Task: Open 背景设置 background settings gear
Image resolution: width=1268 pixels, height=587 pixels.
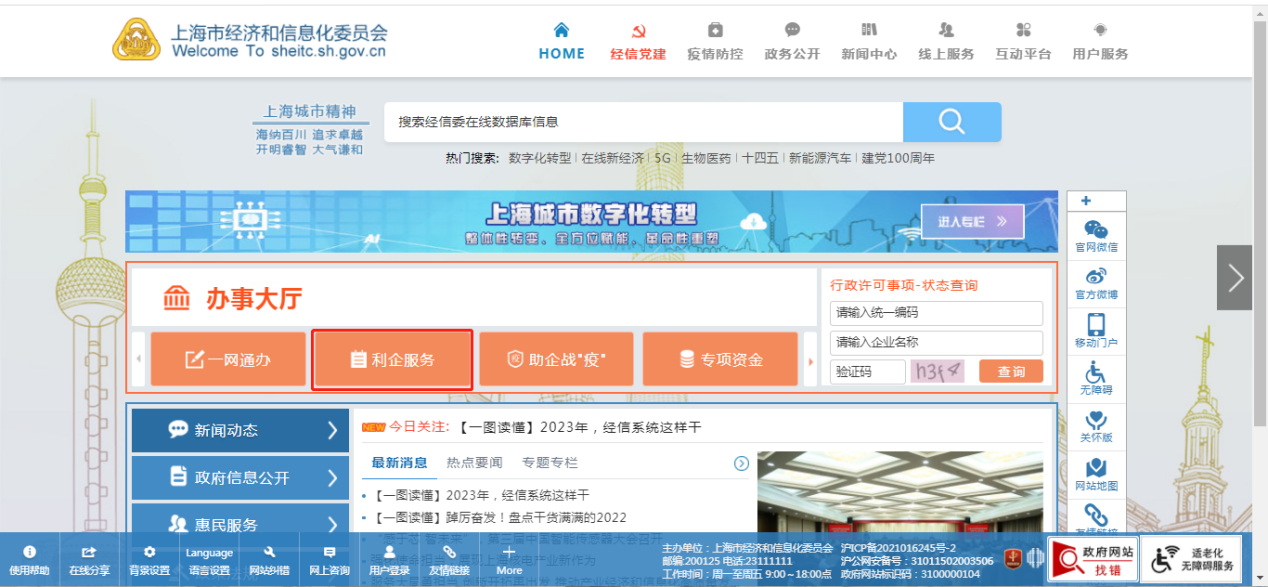Action: pos(149,560)
